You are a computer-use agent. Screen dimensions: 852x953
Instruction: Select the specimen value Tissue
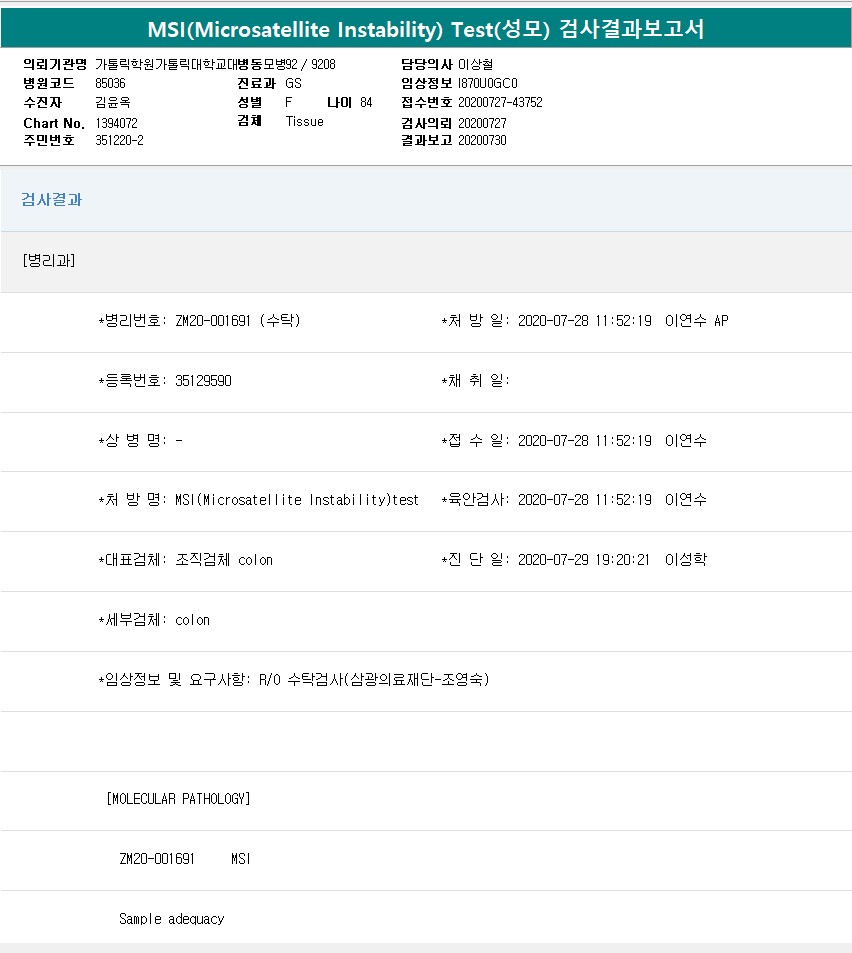click(304, 122)
